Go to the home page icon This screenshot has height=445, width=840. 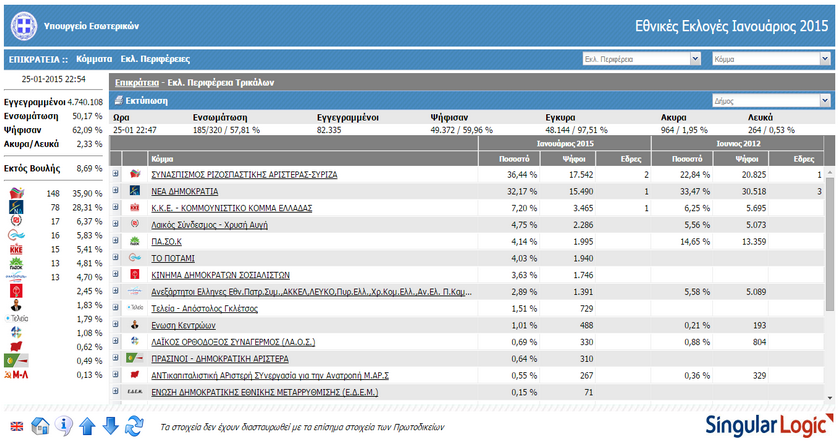[x=40, y=426]
